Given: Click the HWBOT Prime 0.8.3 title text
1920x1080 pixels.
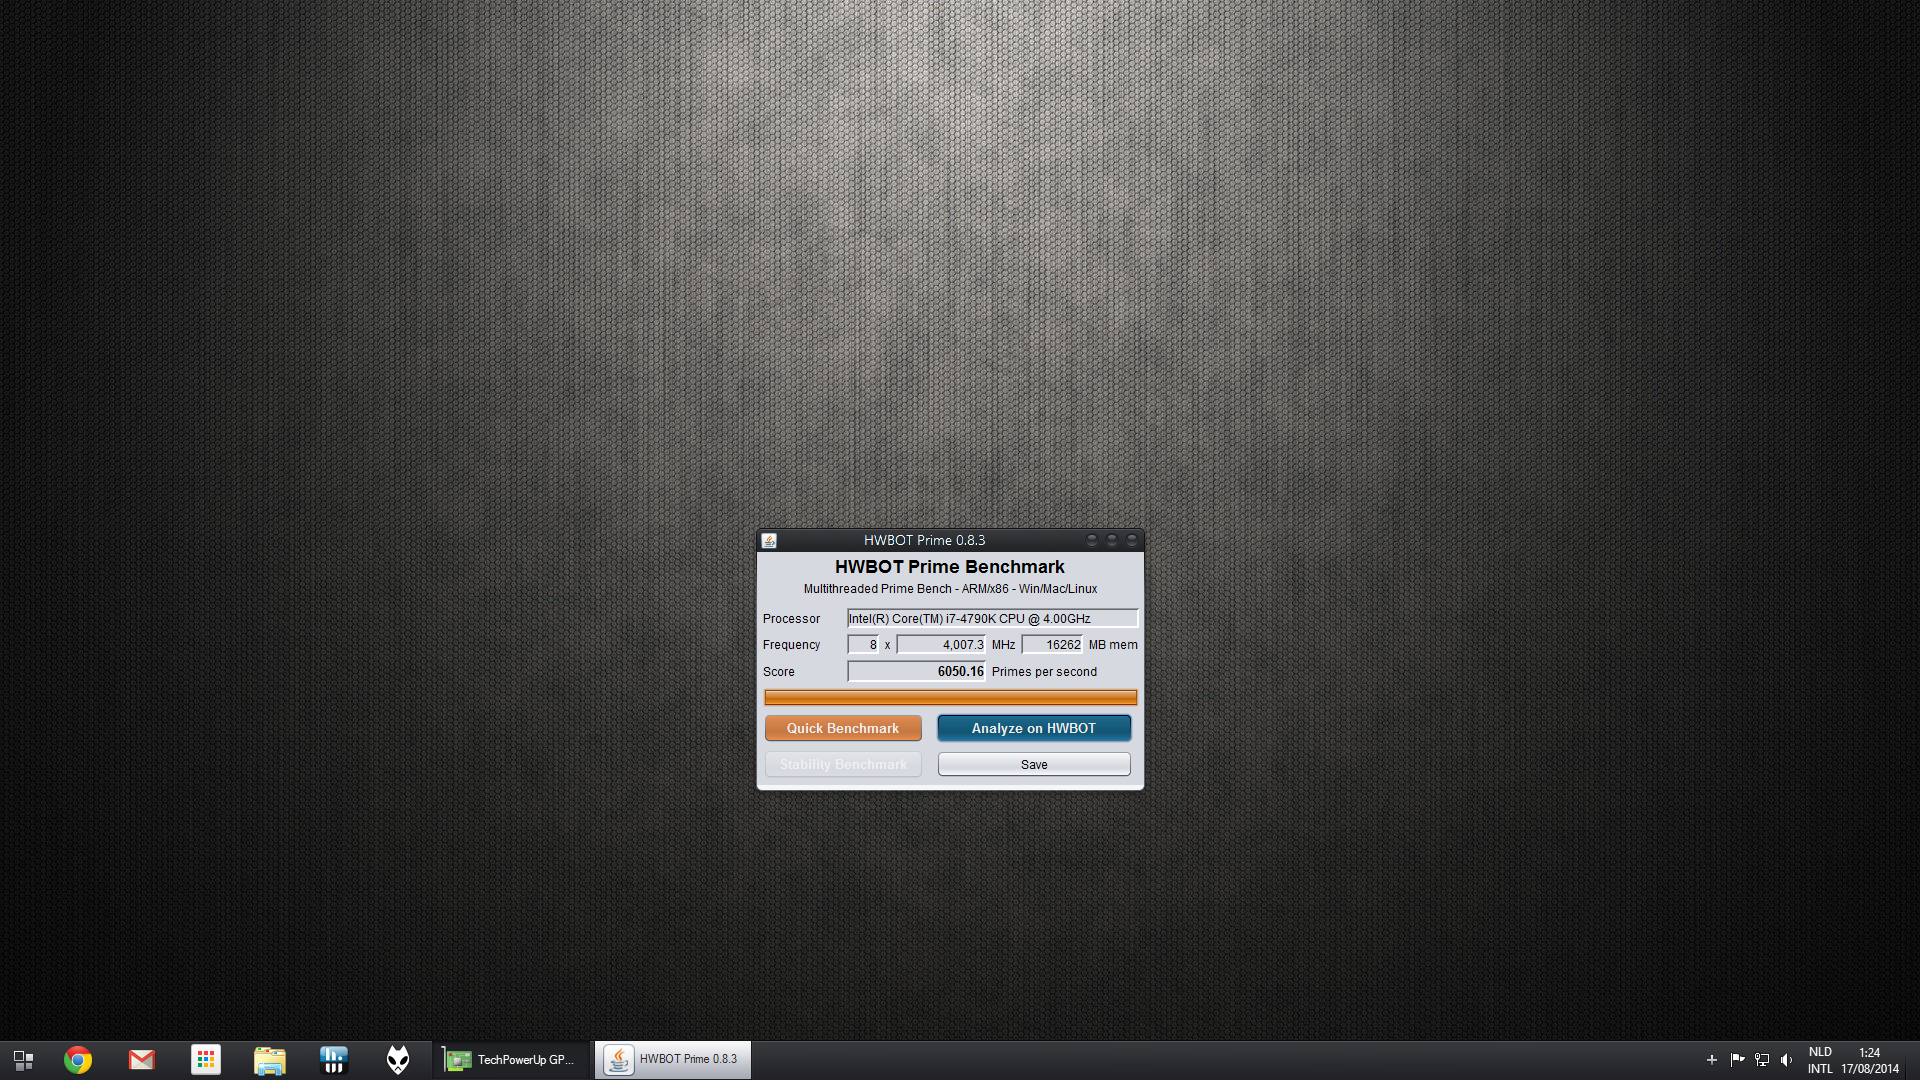Looking at the screenshot, I should pyautogui.click(x=925, y=540).
